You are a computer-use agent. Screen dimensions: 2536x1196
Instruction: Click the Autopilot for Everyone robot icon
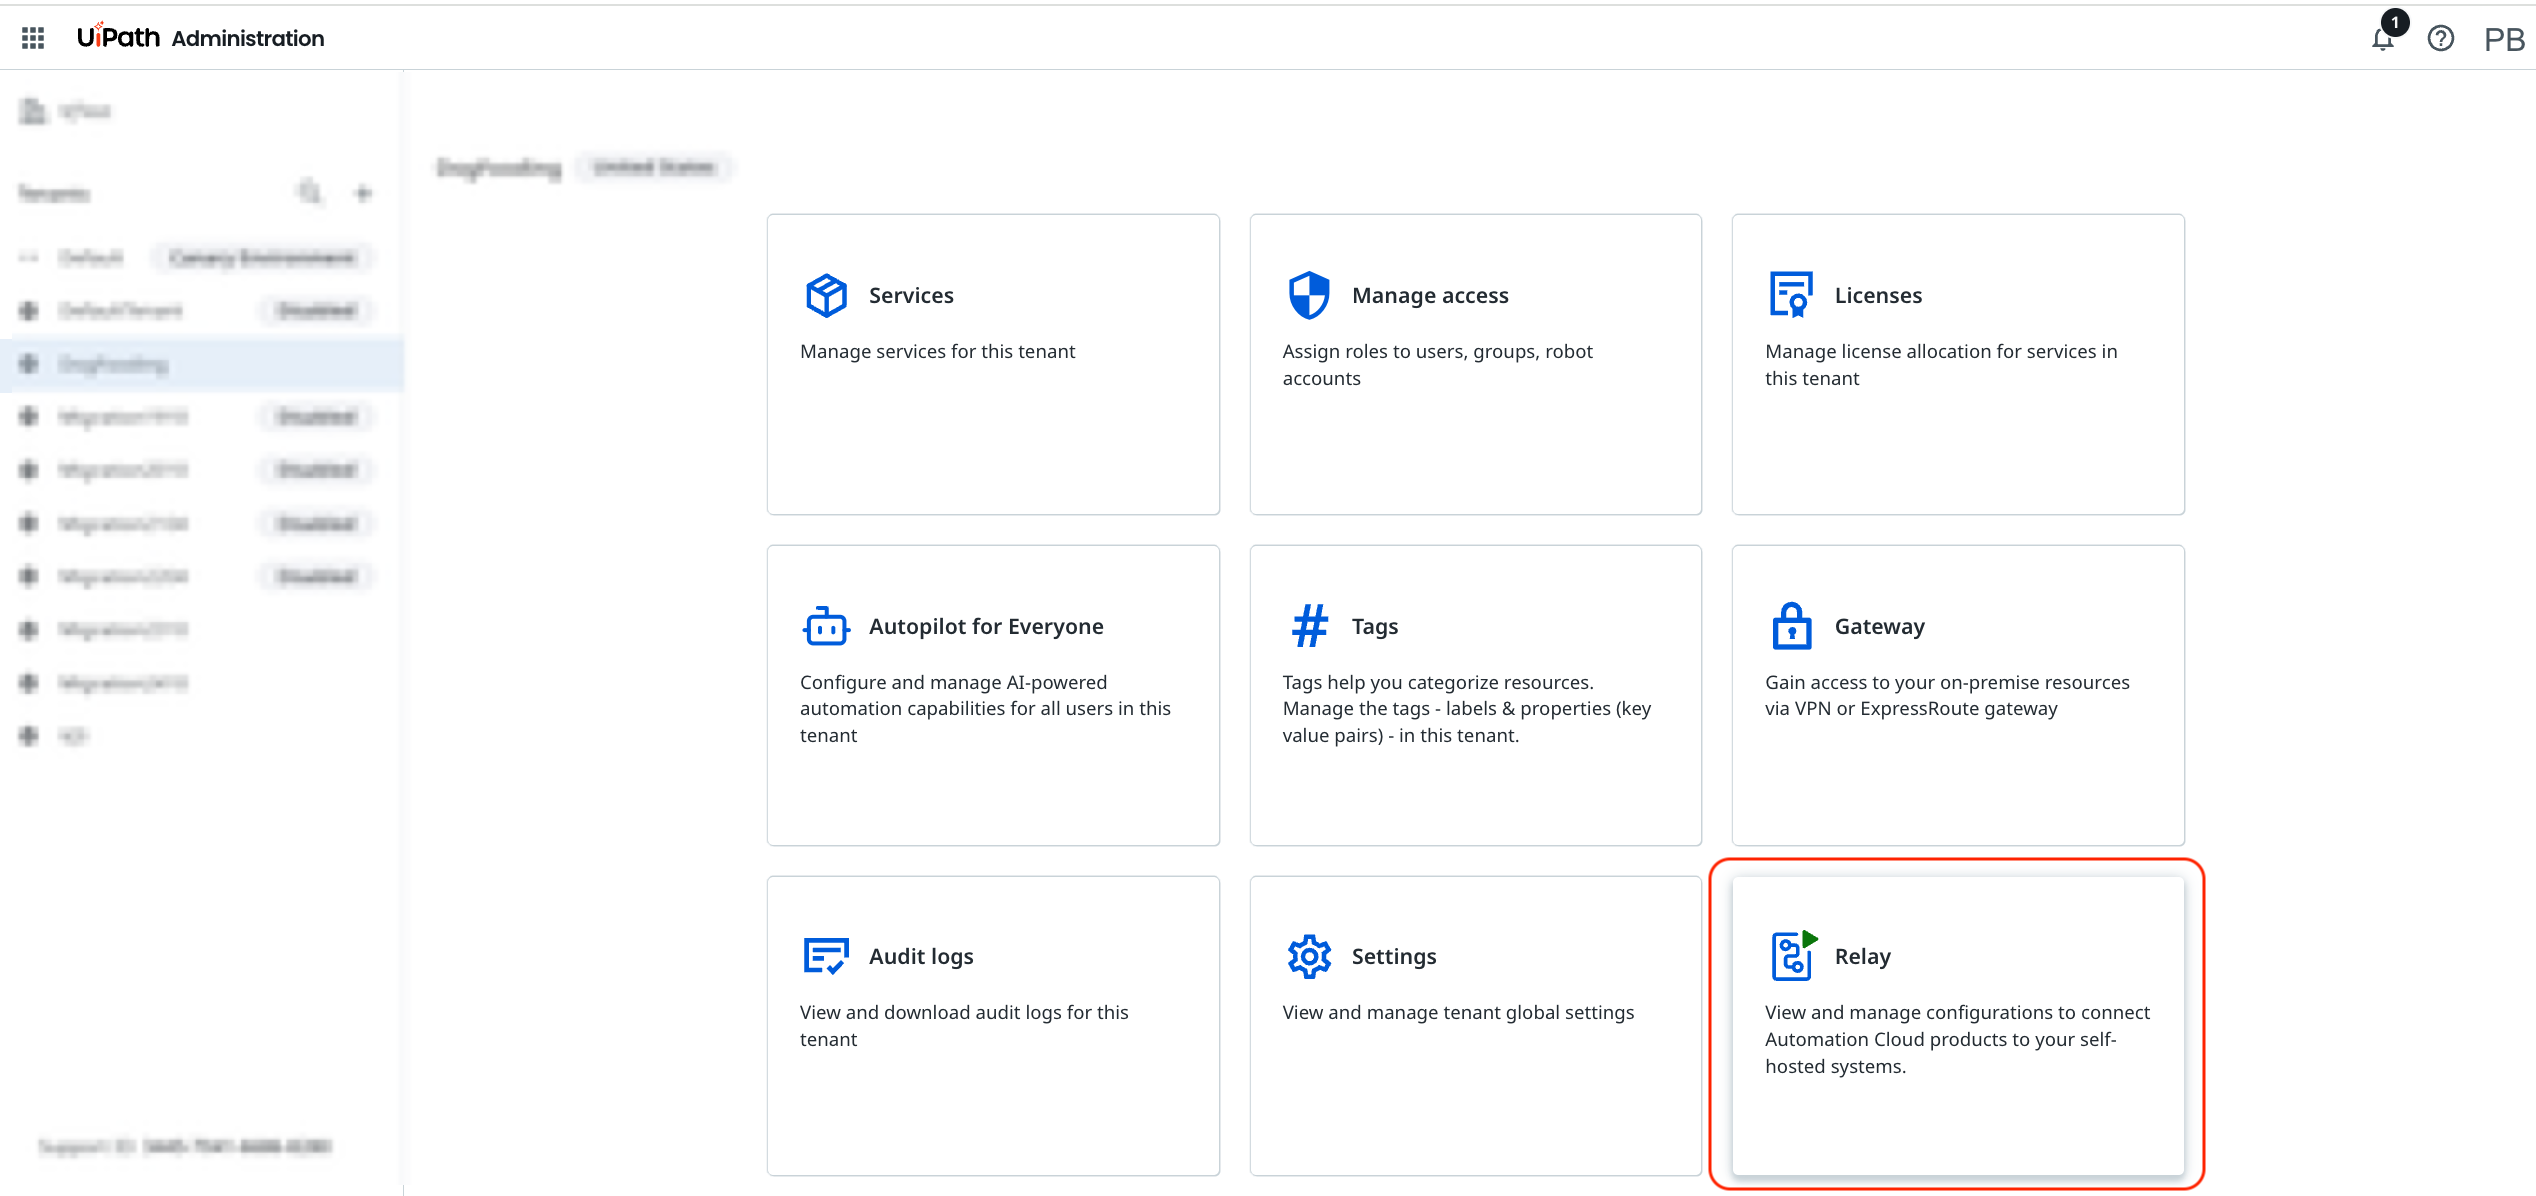pos(826,626)
